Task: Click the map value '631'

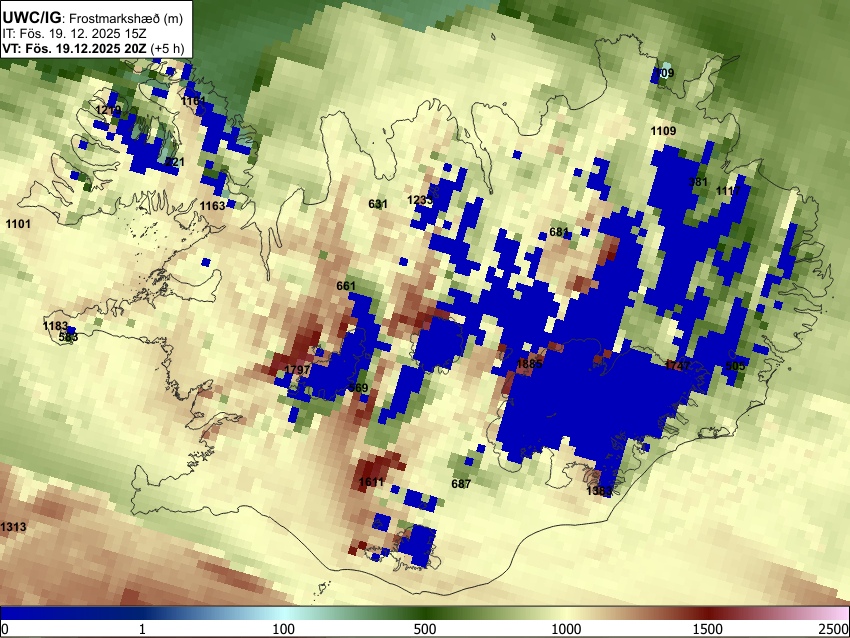Action: coord(378,204)
